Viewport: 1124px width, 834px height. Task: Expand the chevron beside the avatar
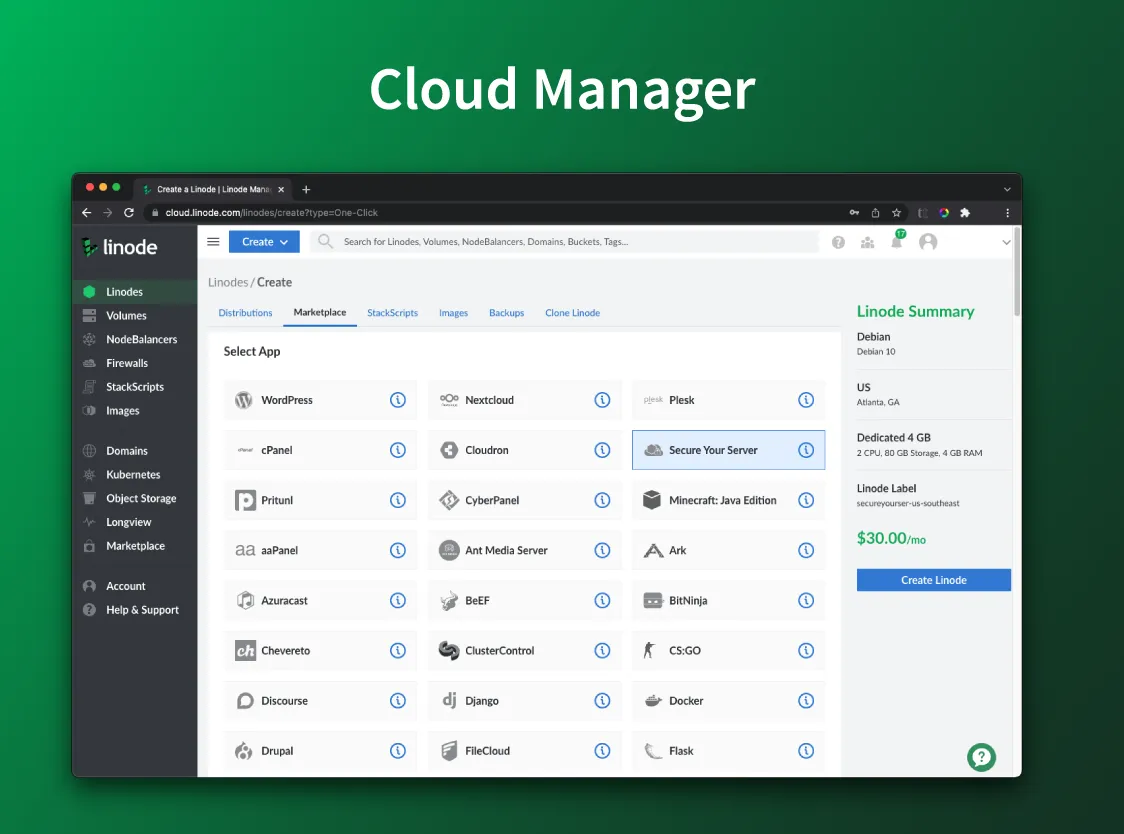(x=1006, y=242)
